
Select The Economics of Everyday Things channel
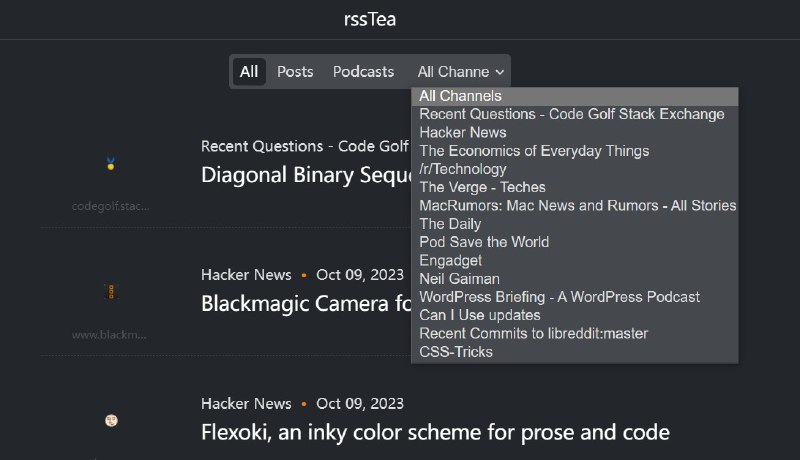[x=534, y=151]
